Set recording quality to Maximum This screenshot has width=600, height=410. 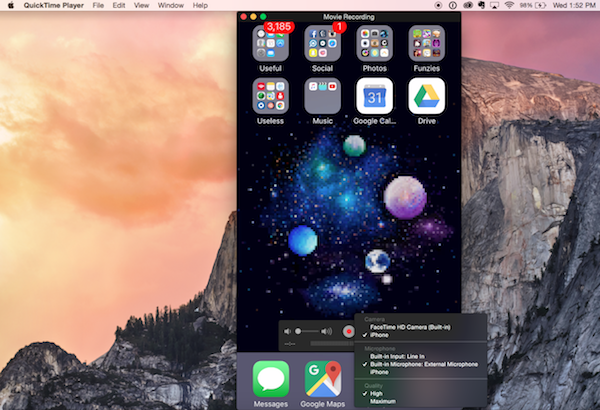tap(383, 401)
